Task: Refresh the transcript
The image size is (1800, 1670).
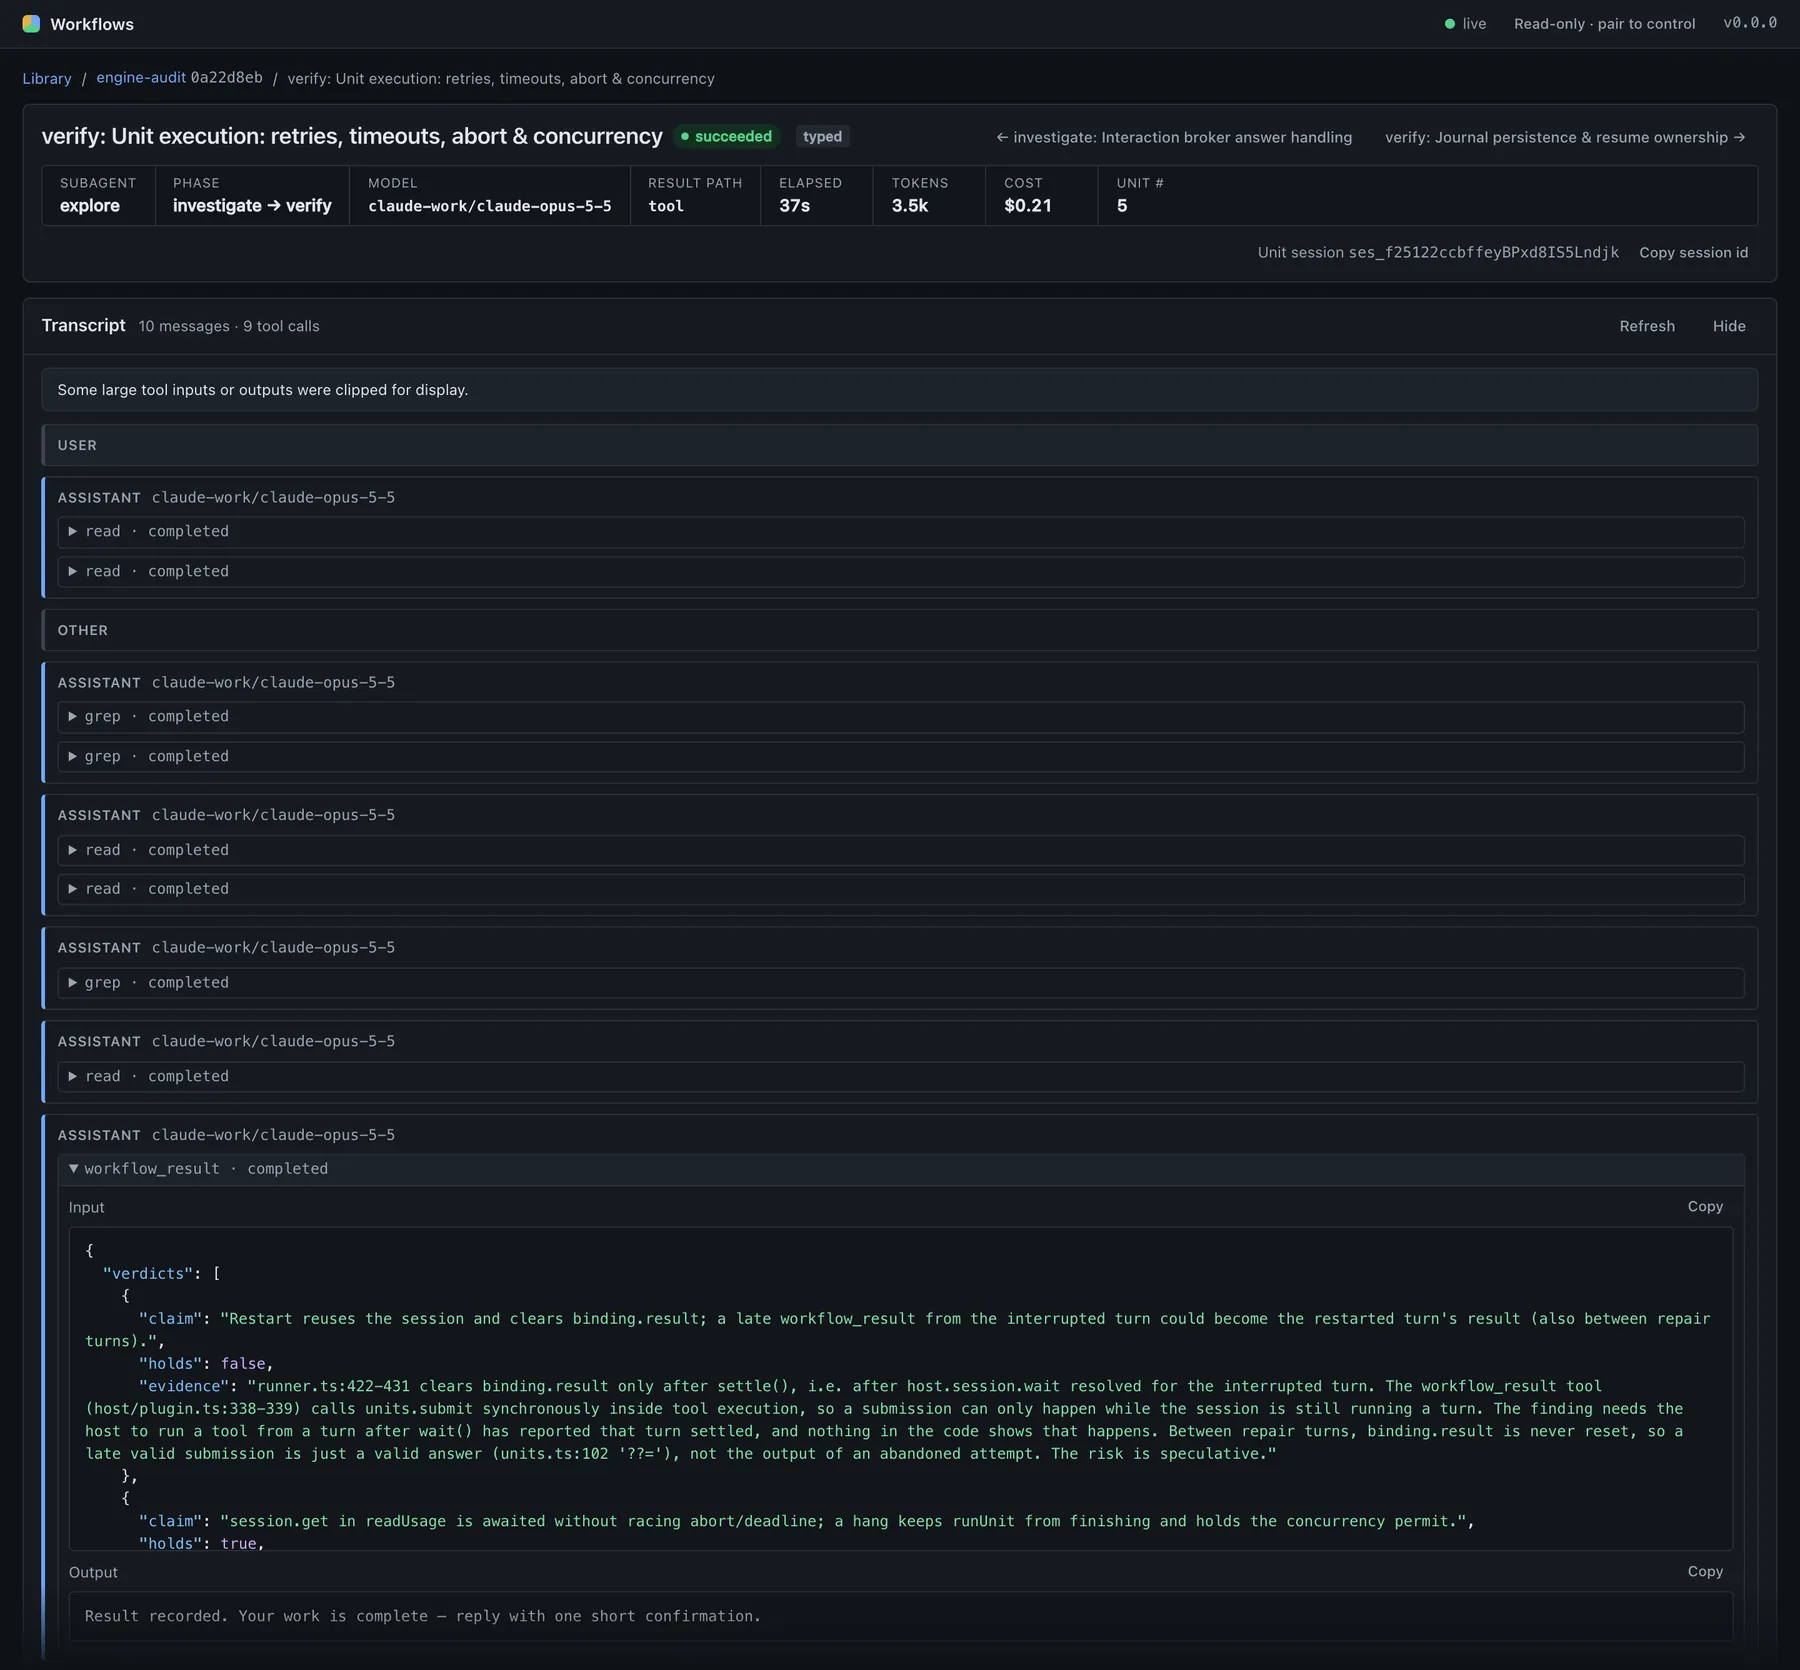Action: tap(1647, 326)
